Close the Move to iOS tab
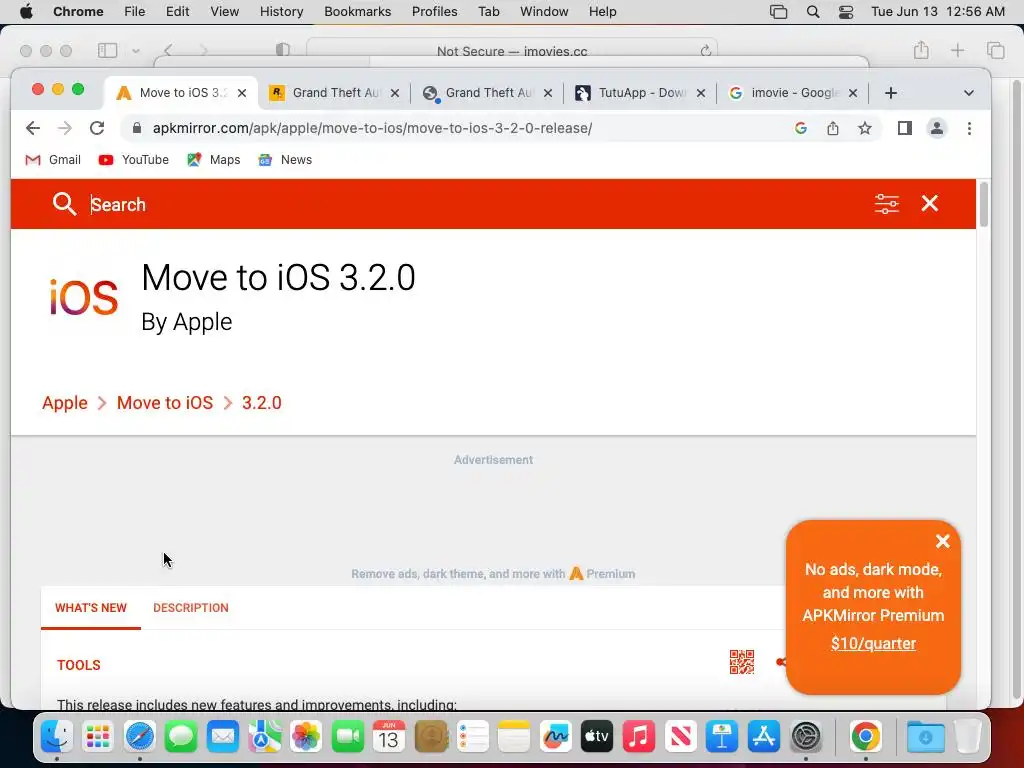Viewport: 1024px width, 768px height. (242, 93)
